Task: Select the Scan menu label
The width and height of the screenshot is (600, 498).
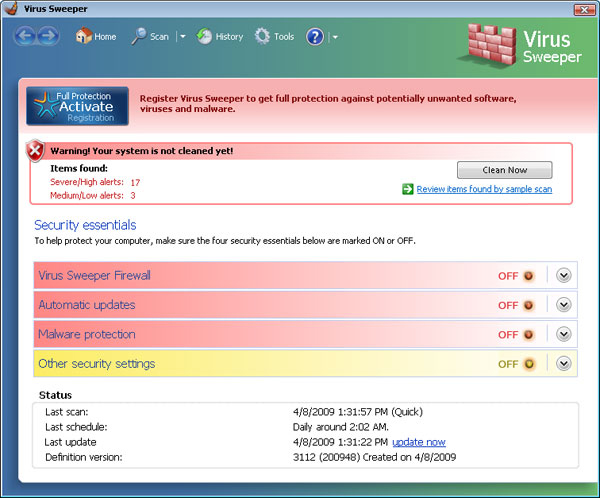Action: coord(159,37)
